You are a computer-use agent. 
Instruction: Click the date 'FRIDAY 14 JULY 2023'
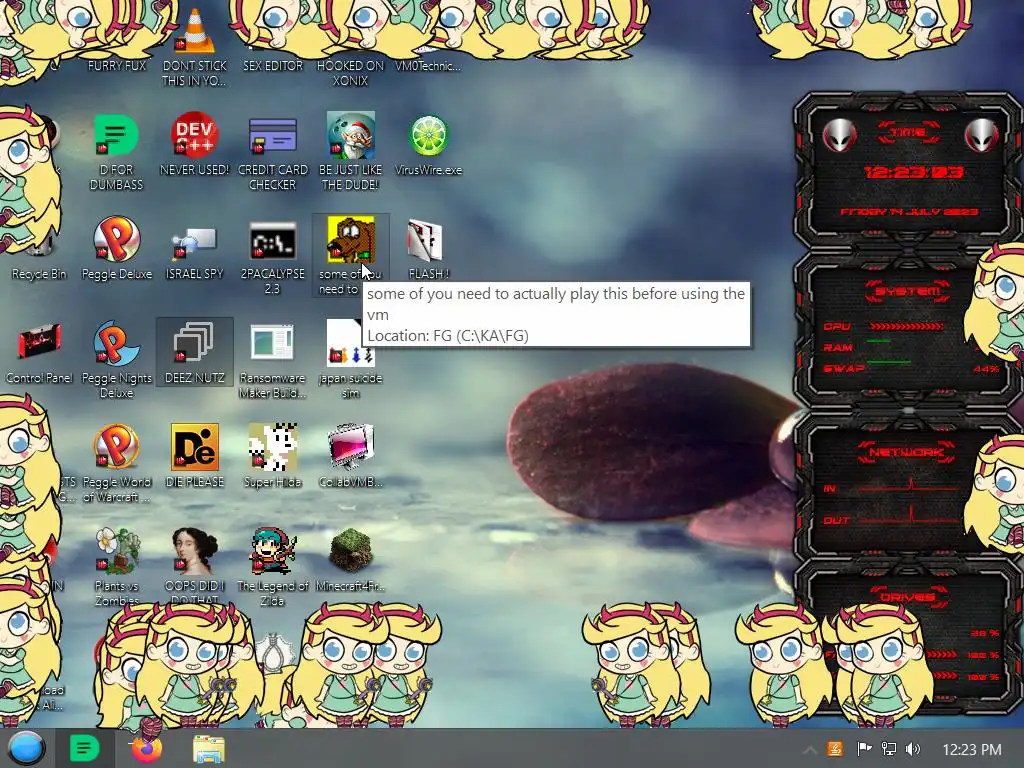[x=908, y=212]
